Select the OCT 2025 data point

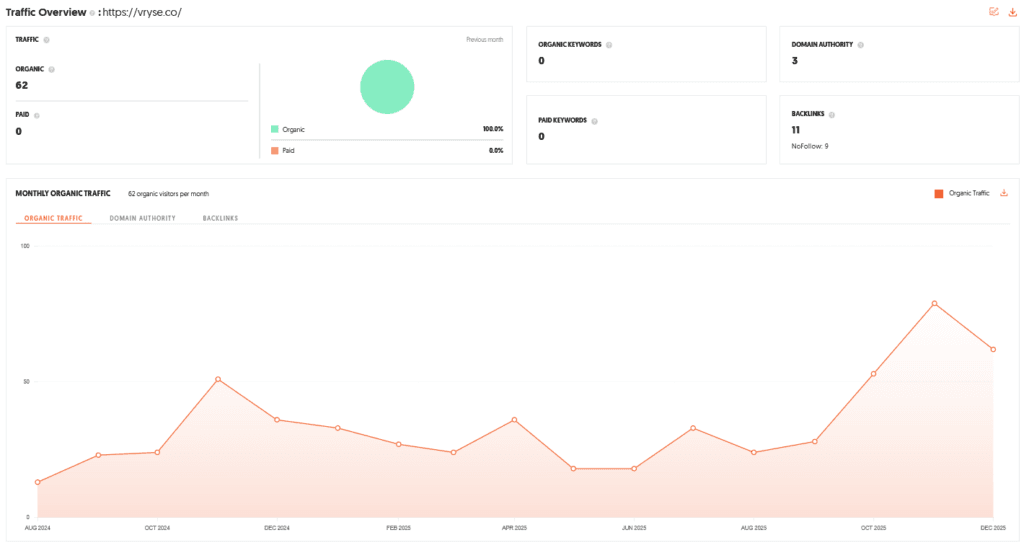tap(873, 374)
